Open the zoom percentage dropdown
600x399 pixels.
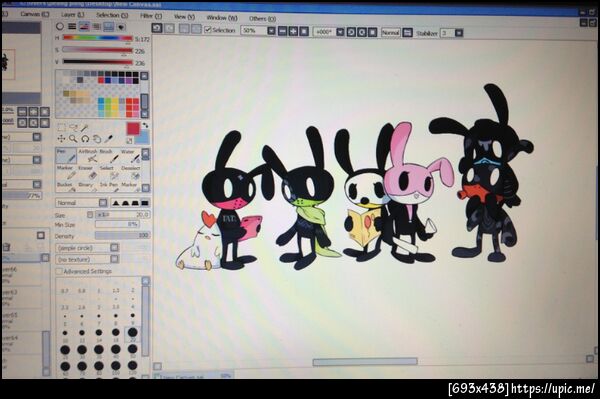tap(271, 31)
